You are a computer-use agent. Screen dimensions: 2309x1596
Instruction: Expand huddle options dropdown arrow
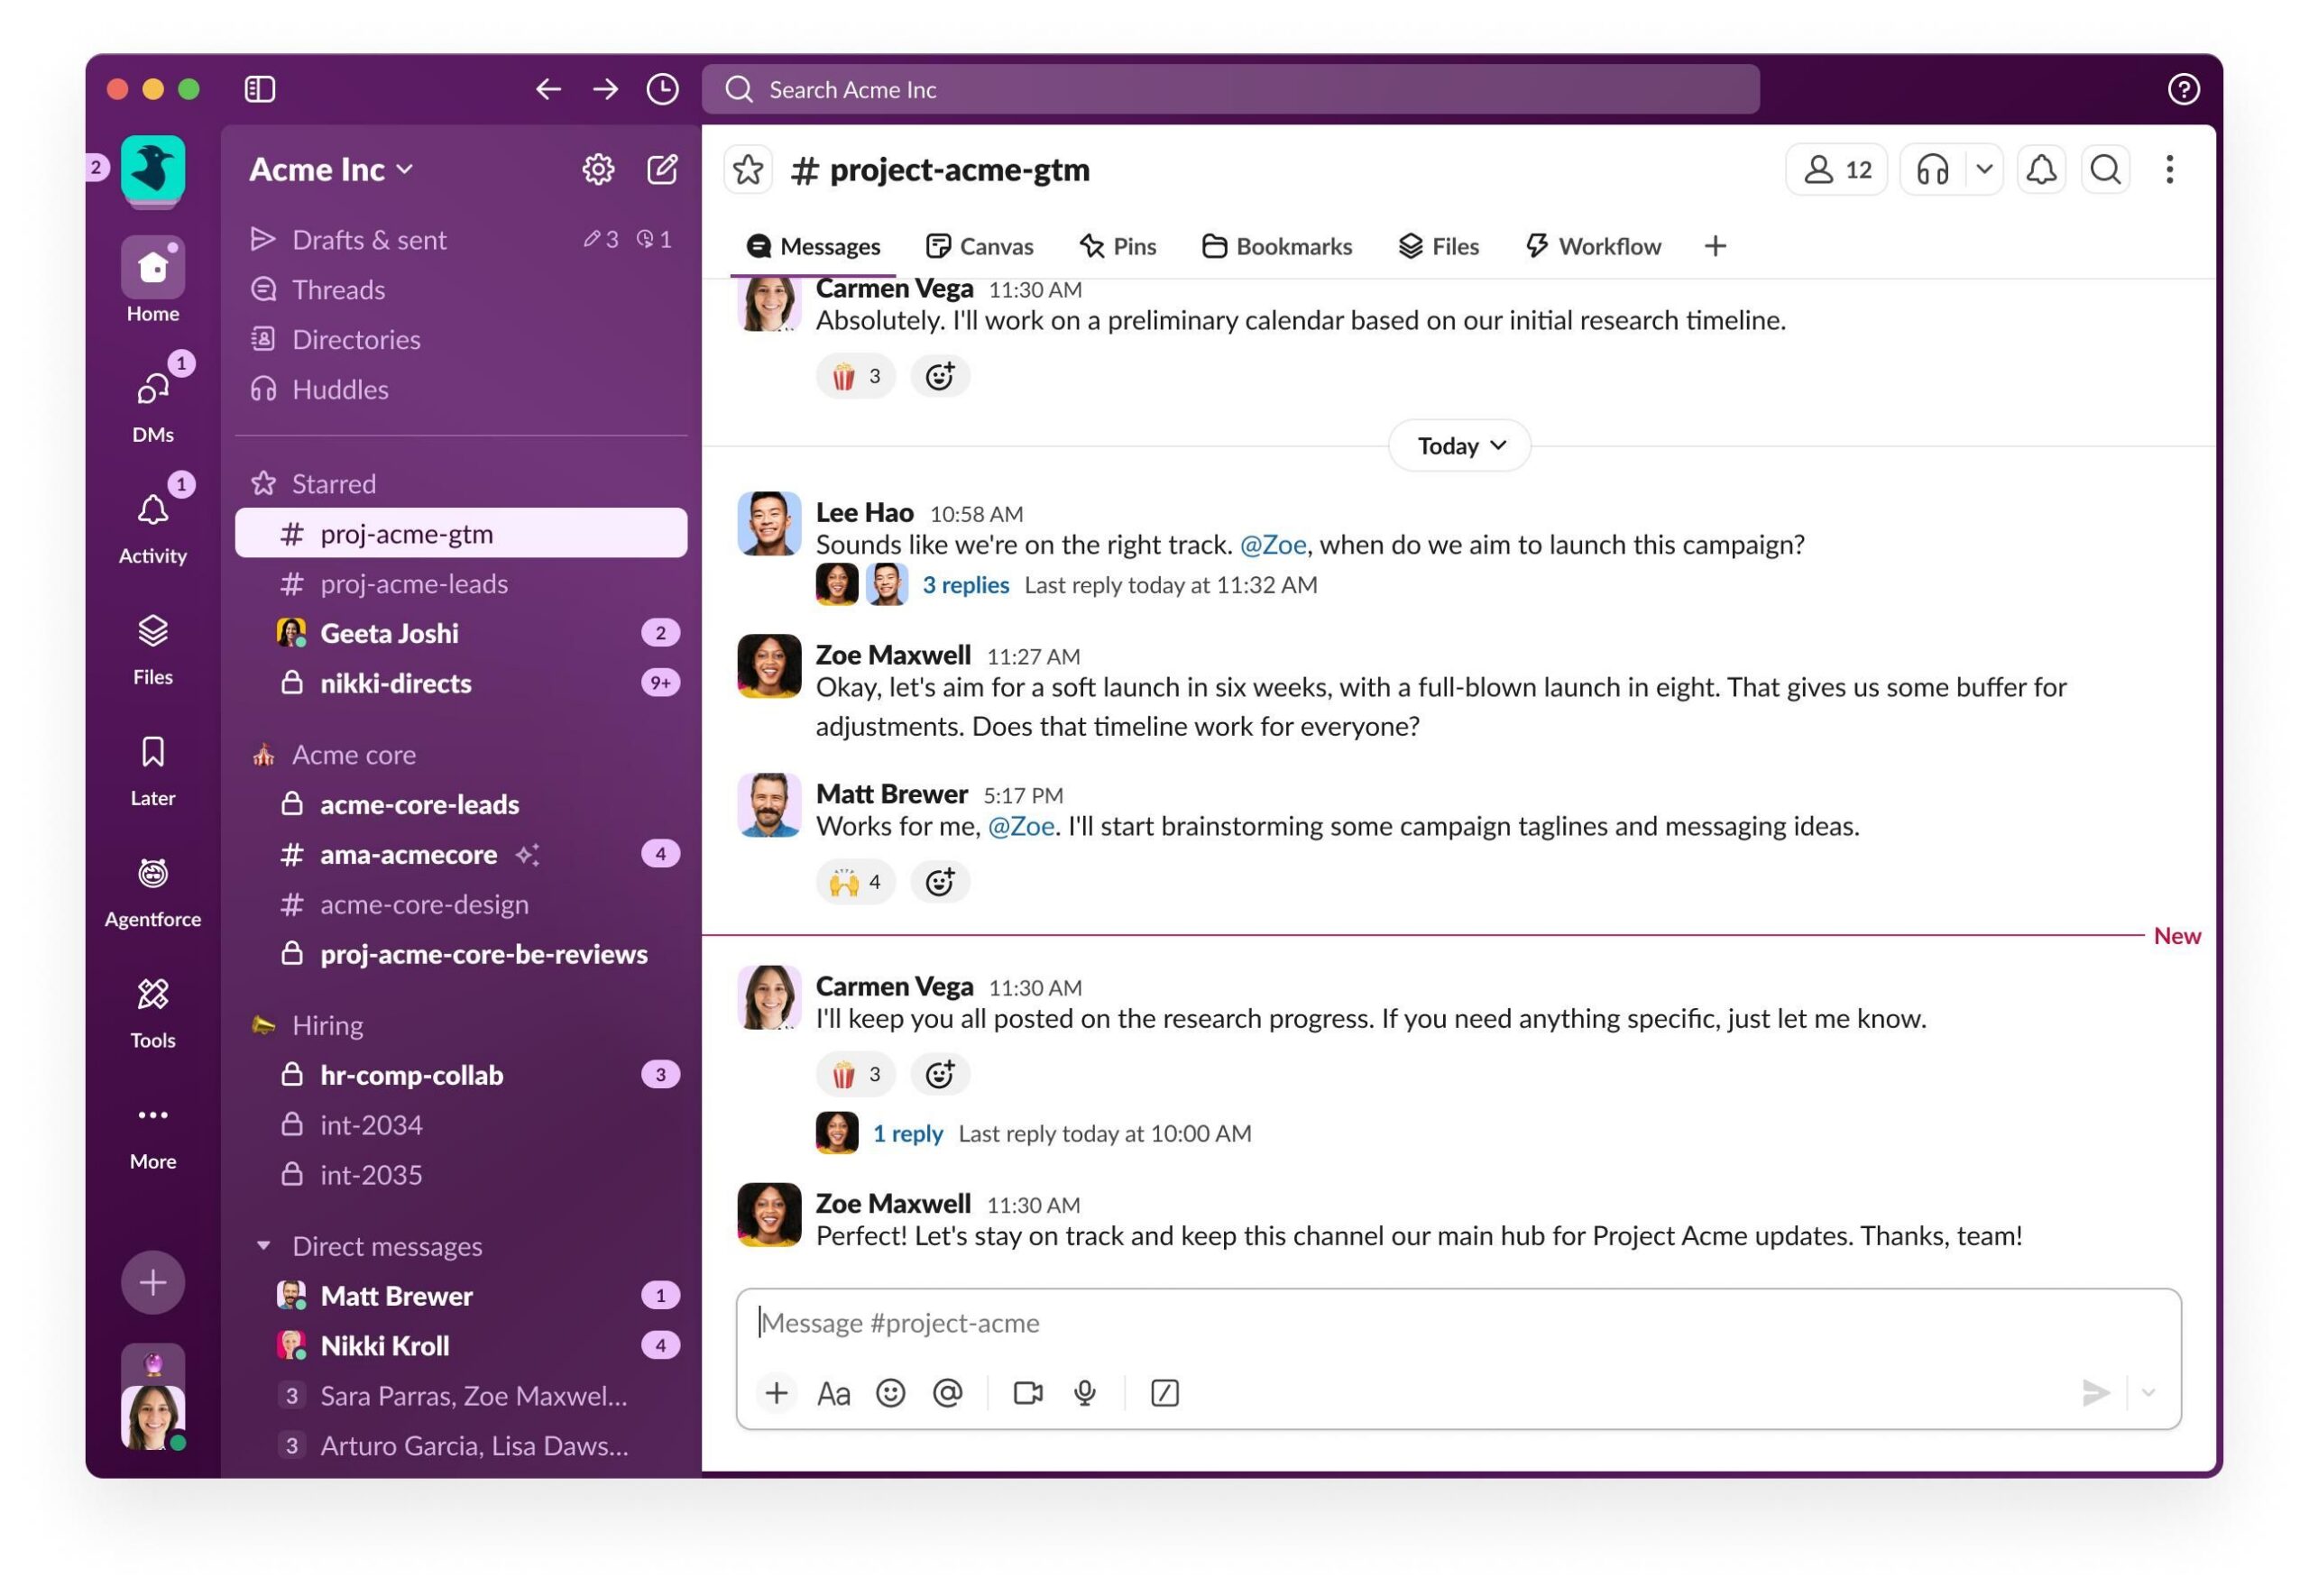click(x=1984, y=169)
